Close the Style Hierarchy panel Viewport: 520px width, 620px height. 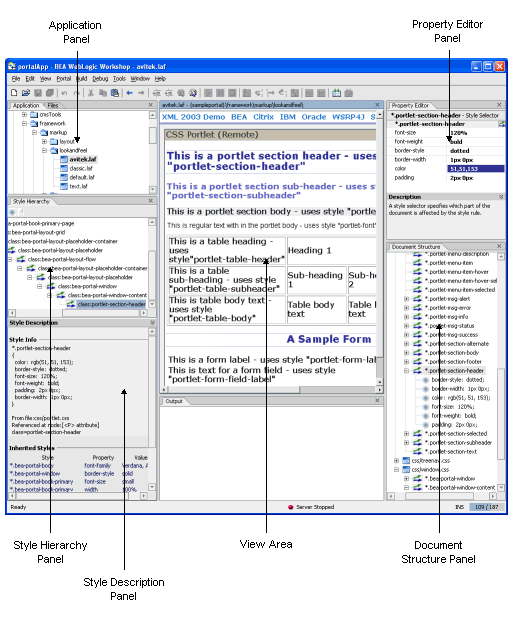click(150, 201)
